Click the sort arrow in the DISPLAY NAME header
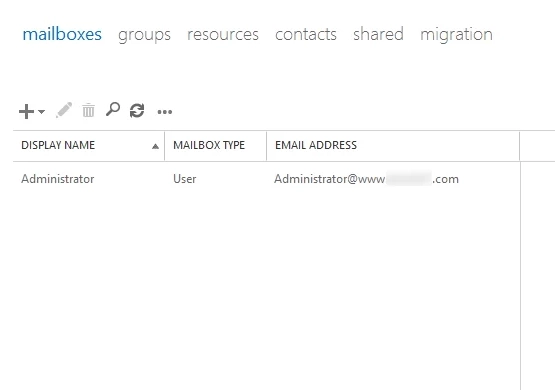The width and height of the screenshot is (555, 390). [x=155, y=147]
